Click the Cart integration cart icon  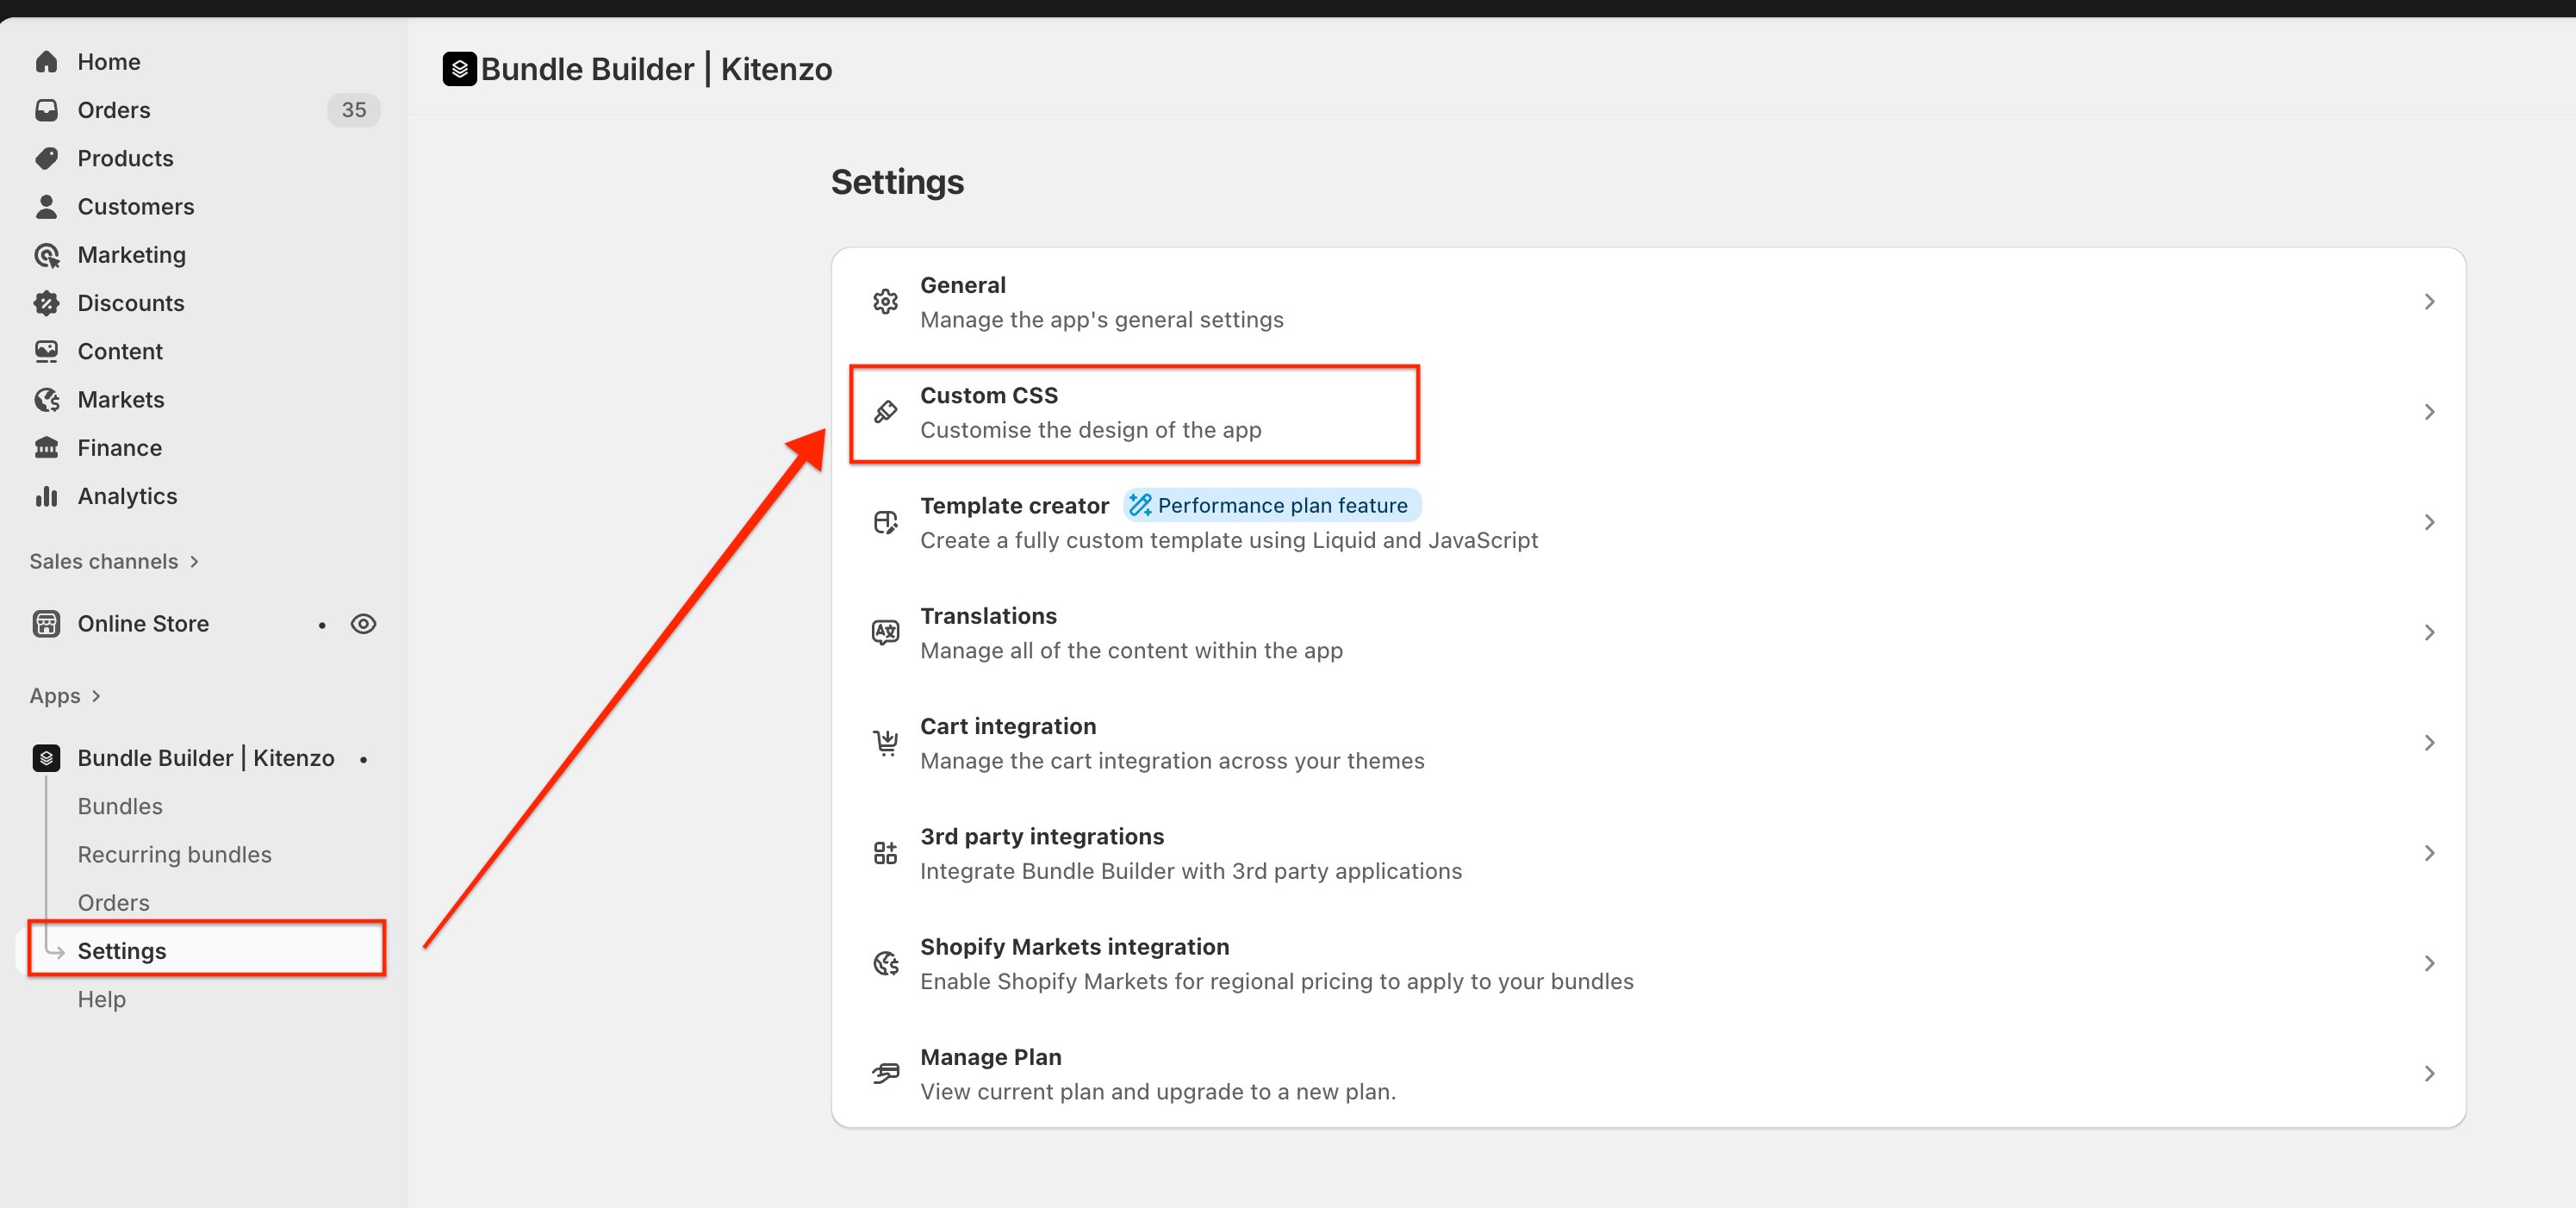click(x=885, y=742)
